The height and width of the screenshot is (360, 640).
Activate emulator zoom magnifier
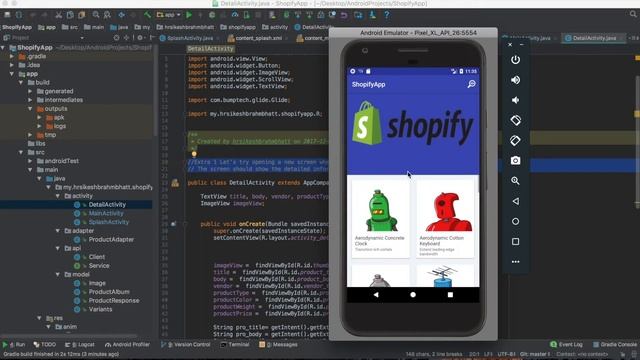click(x=516, y=180)
